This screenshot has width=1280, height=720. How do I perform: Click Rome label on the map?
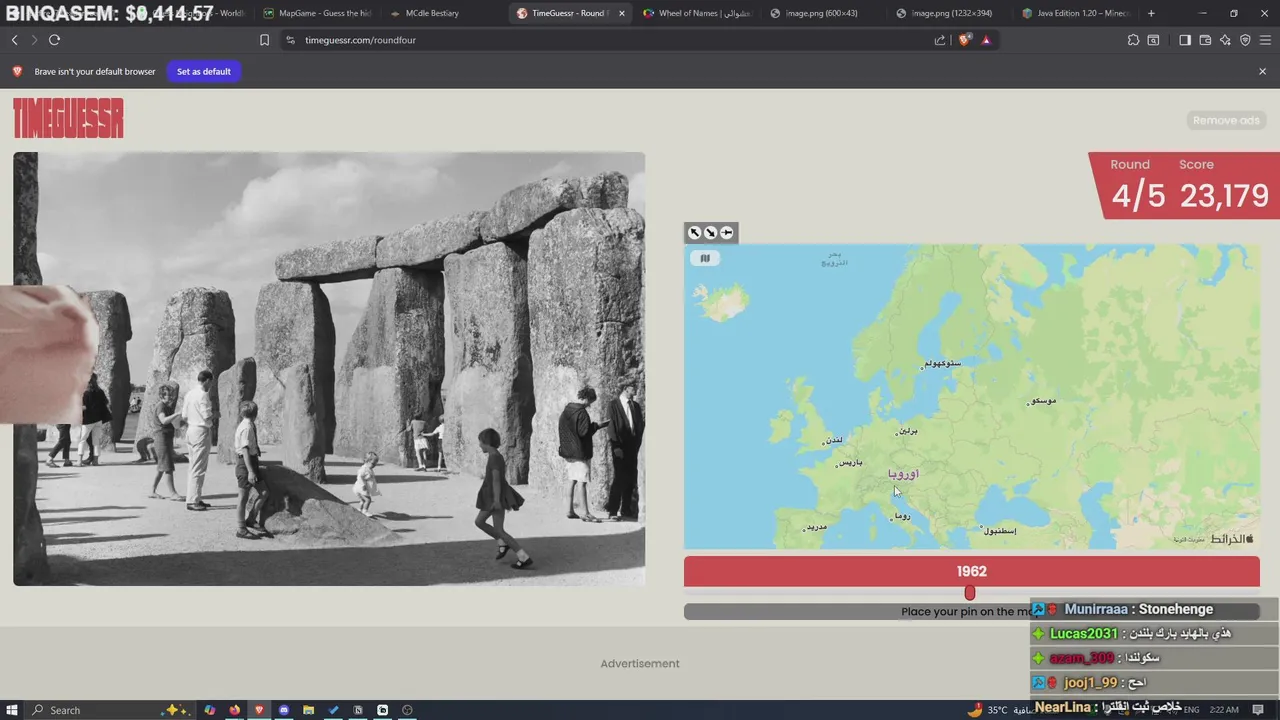(901, 516)
